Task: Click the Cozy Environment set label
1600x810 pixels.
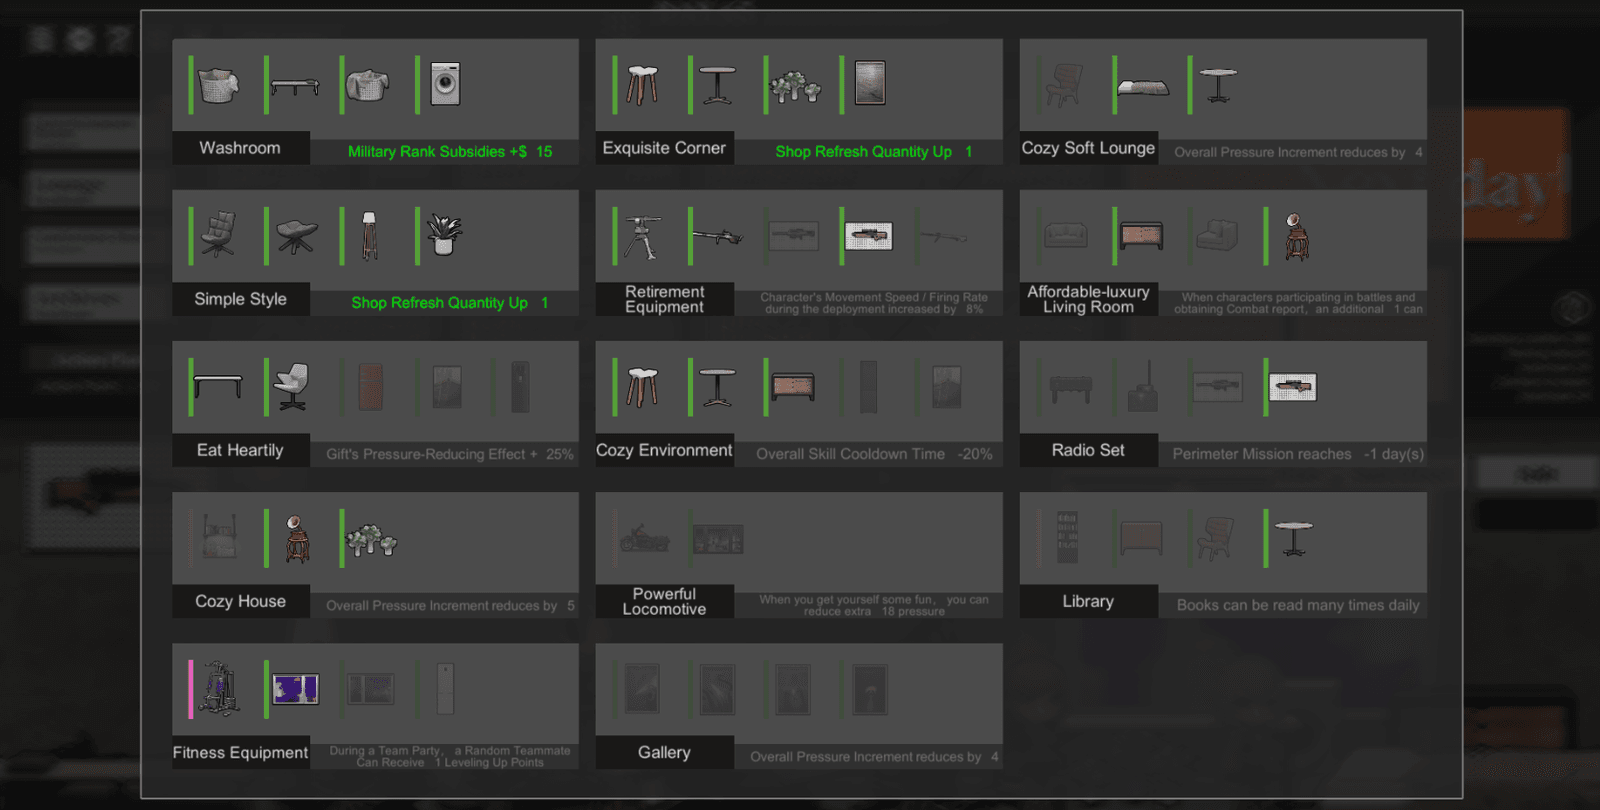Action: pos(664,450)
